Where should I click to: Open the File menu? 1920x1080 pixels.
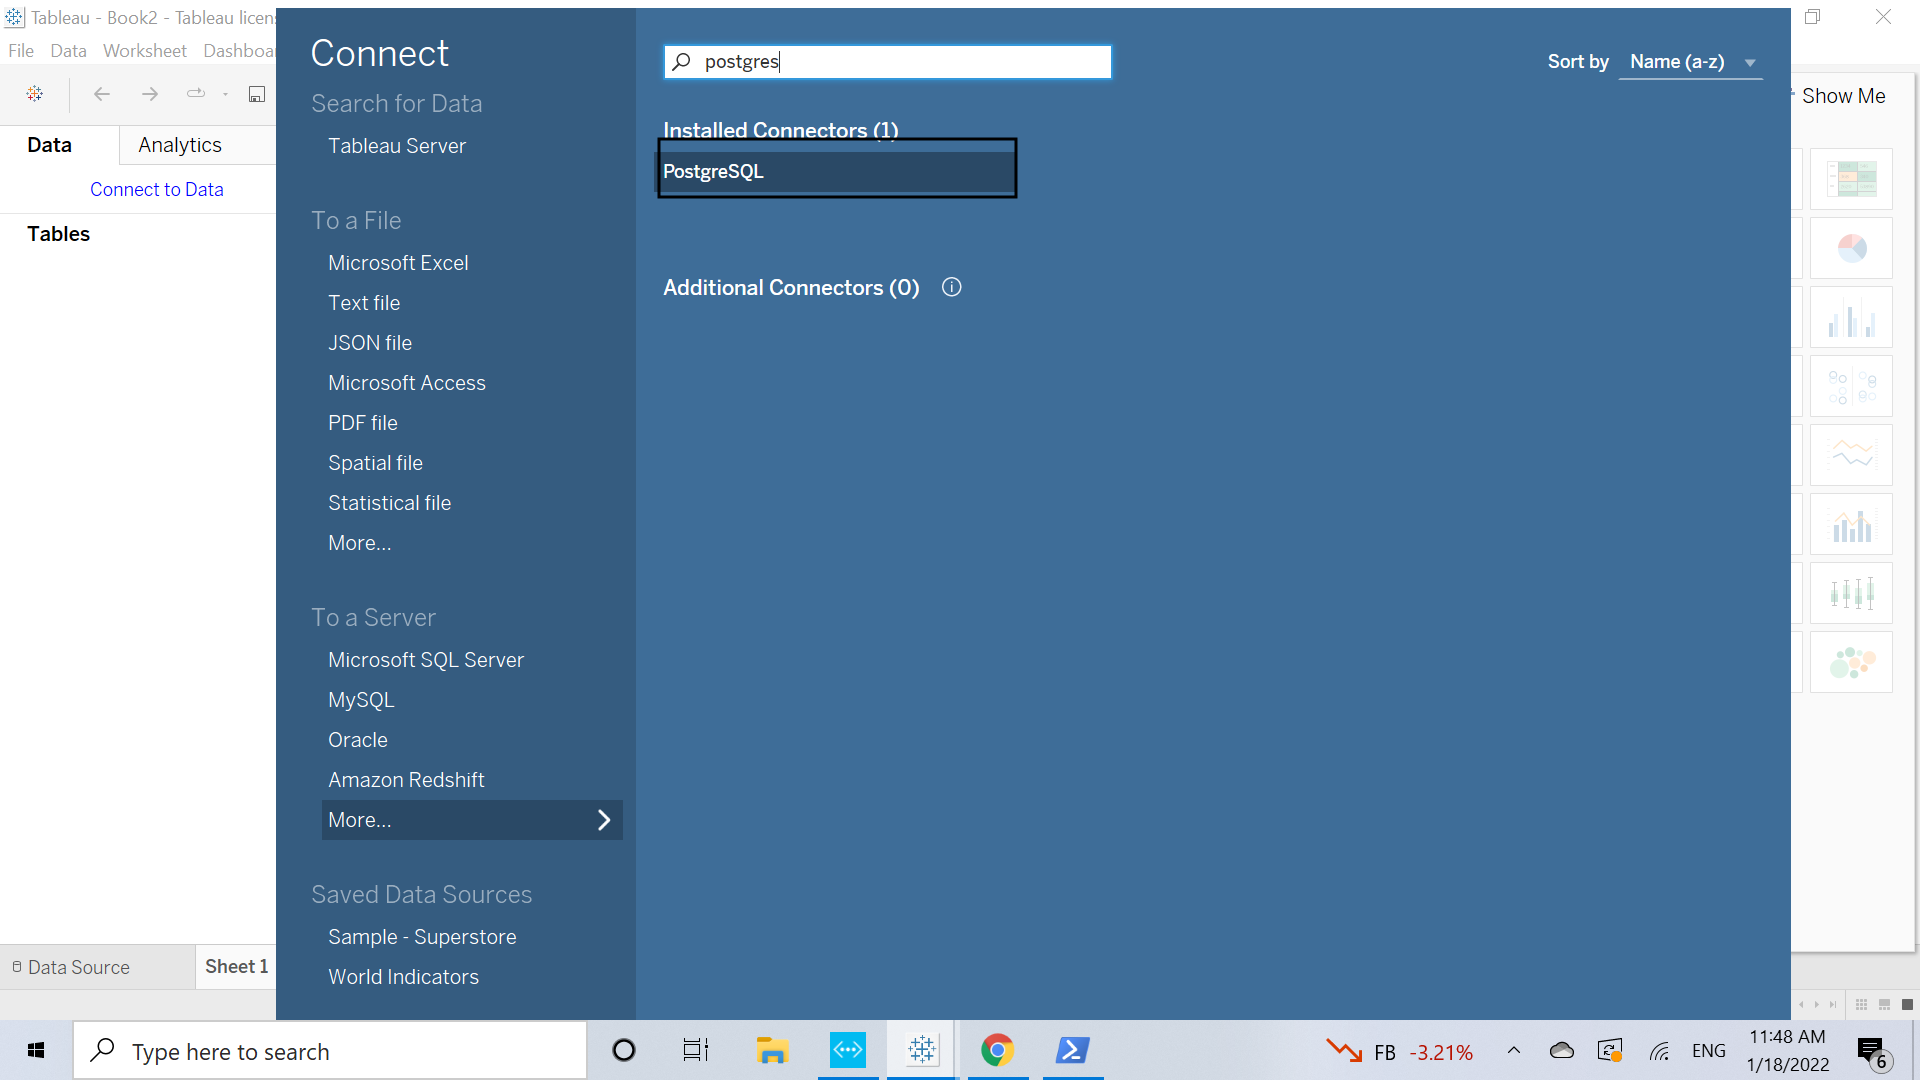21,51
